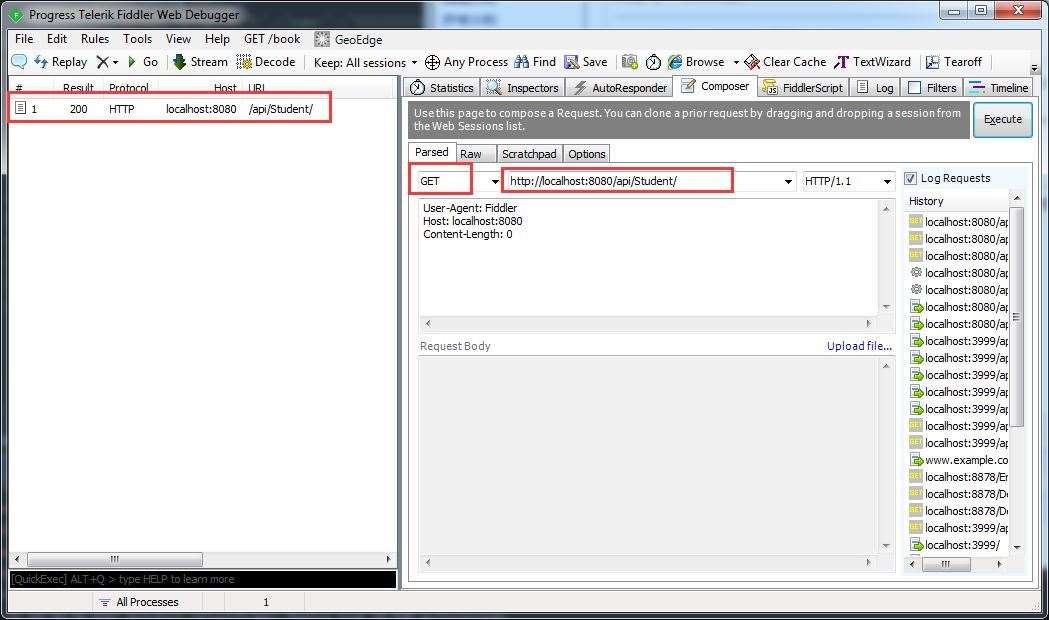This screenshot has height=620, width=1049.
Task: Click the QuickExec command box
Action: 203,579
